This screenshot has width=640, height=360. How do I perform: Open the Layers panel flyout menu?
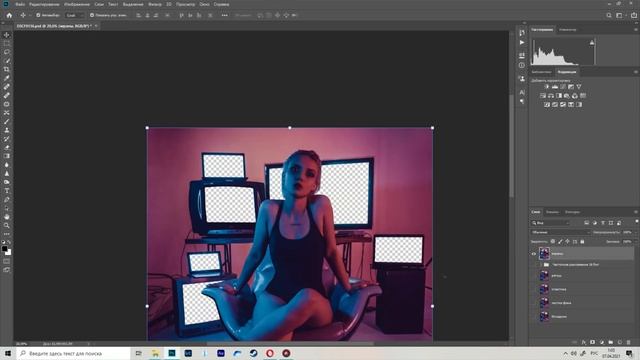coord(636,212)
